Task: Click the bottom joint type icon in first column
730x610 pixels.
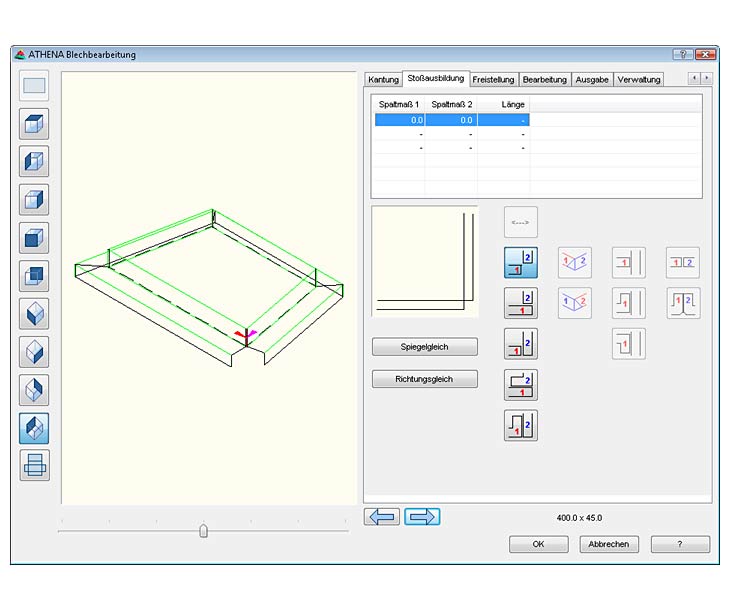Action: click(521, 425)
